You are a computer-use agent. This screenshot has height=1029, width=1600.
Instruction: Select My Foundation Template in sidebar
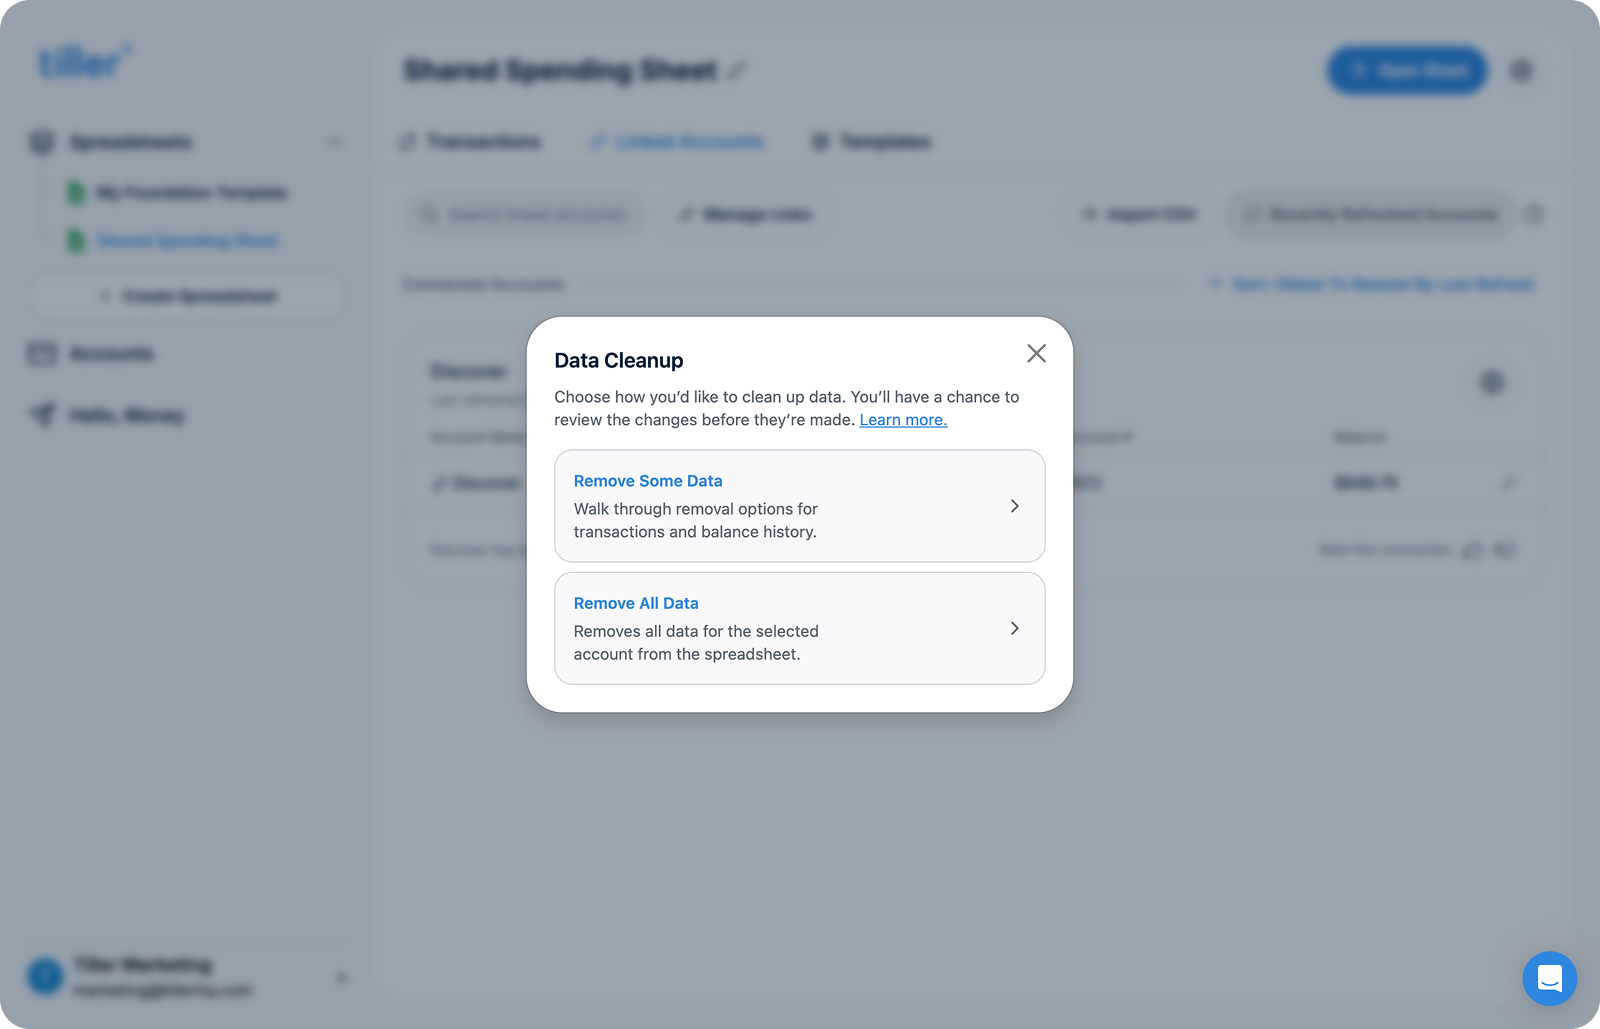tap(178, 192)
